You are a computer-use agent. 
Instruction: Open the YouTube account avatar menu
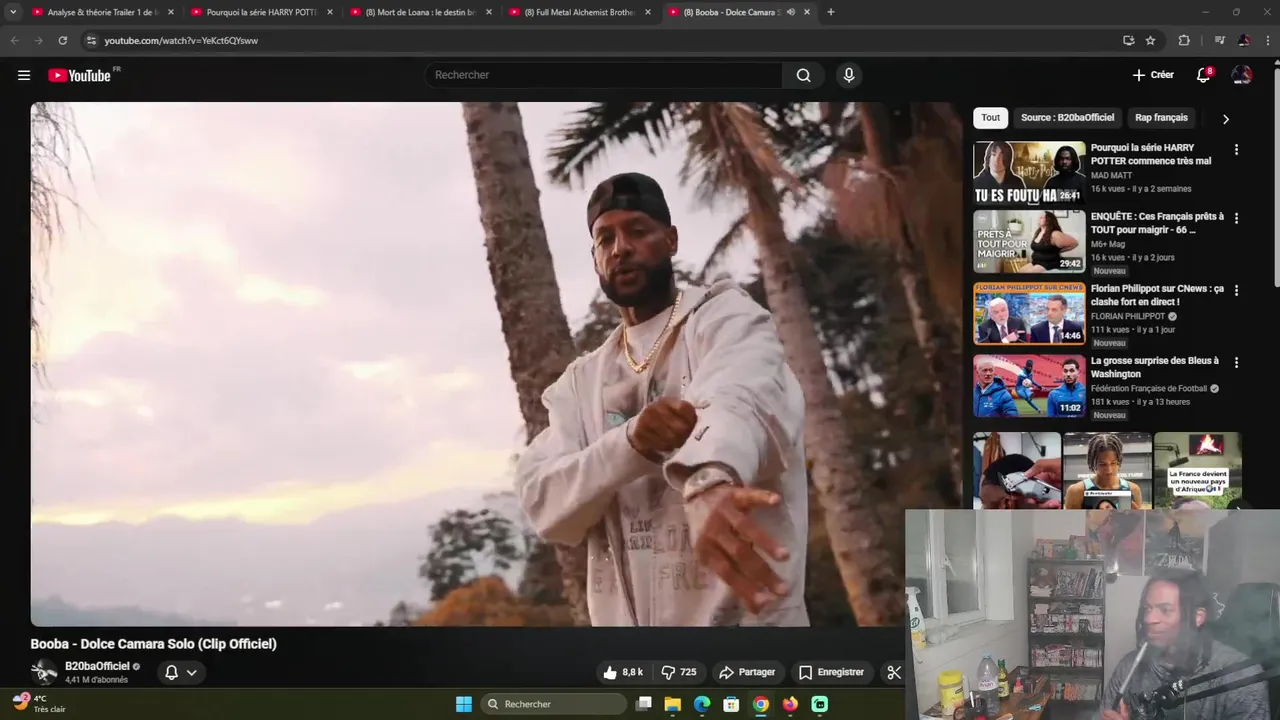pyautogui.click(x=1242, y=75)
